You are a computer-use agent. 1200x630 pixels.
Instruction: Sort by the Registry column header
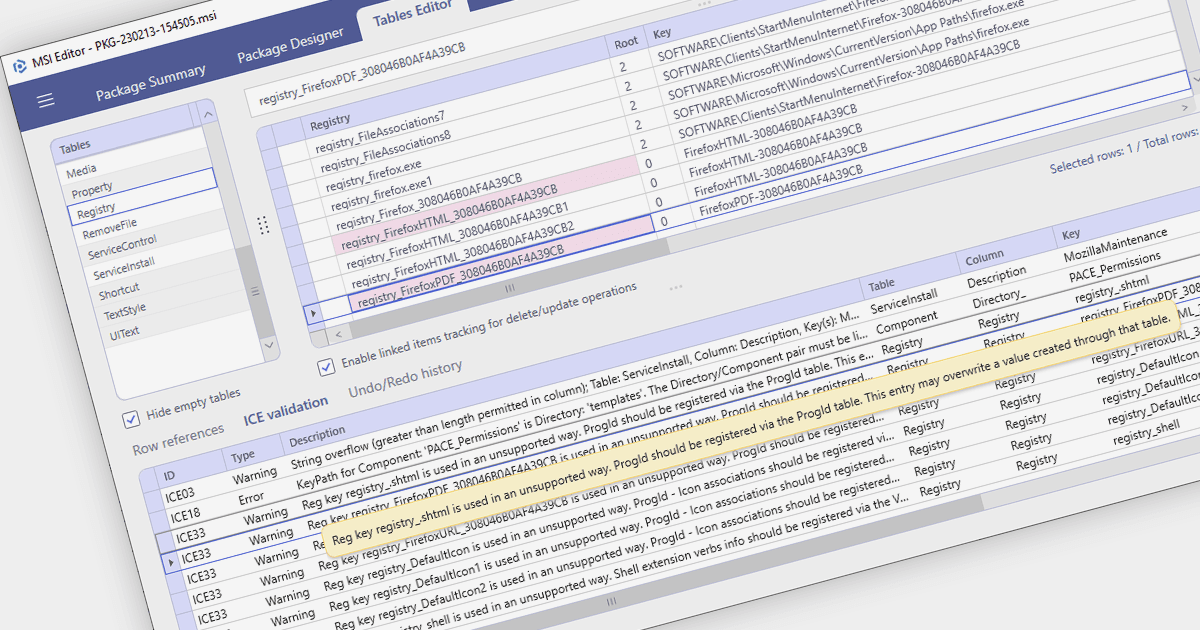click(330, 123)
